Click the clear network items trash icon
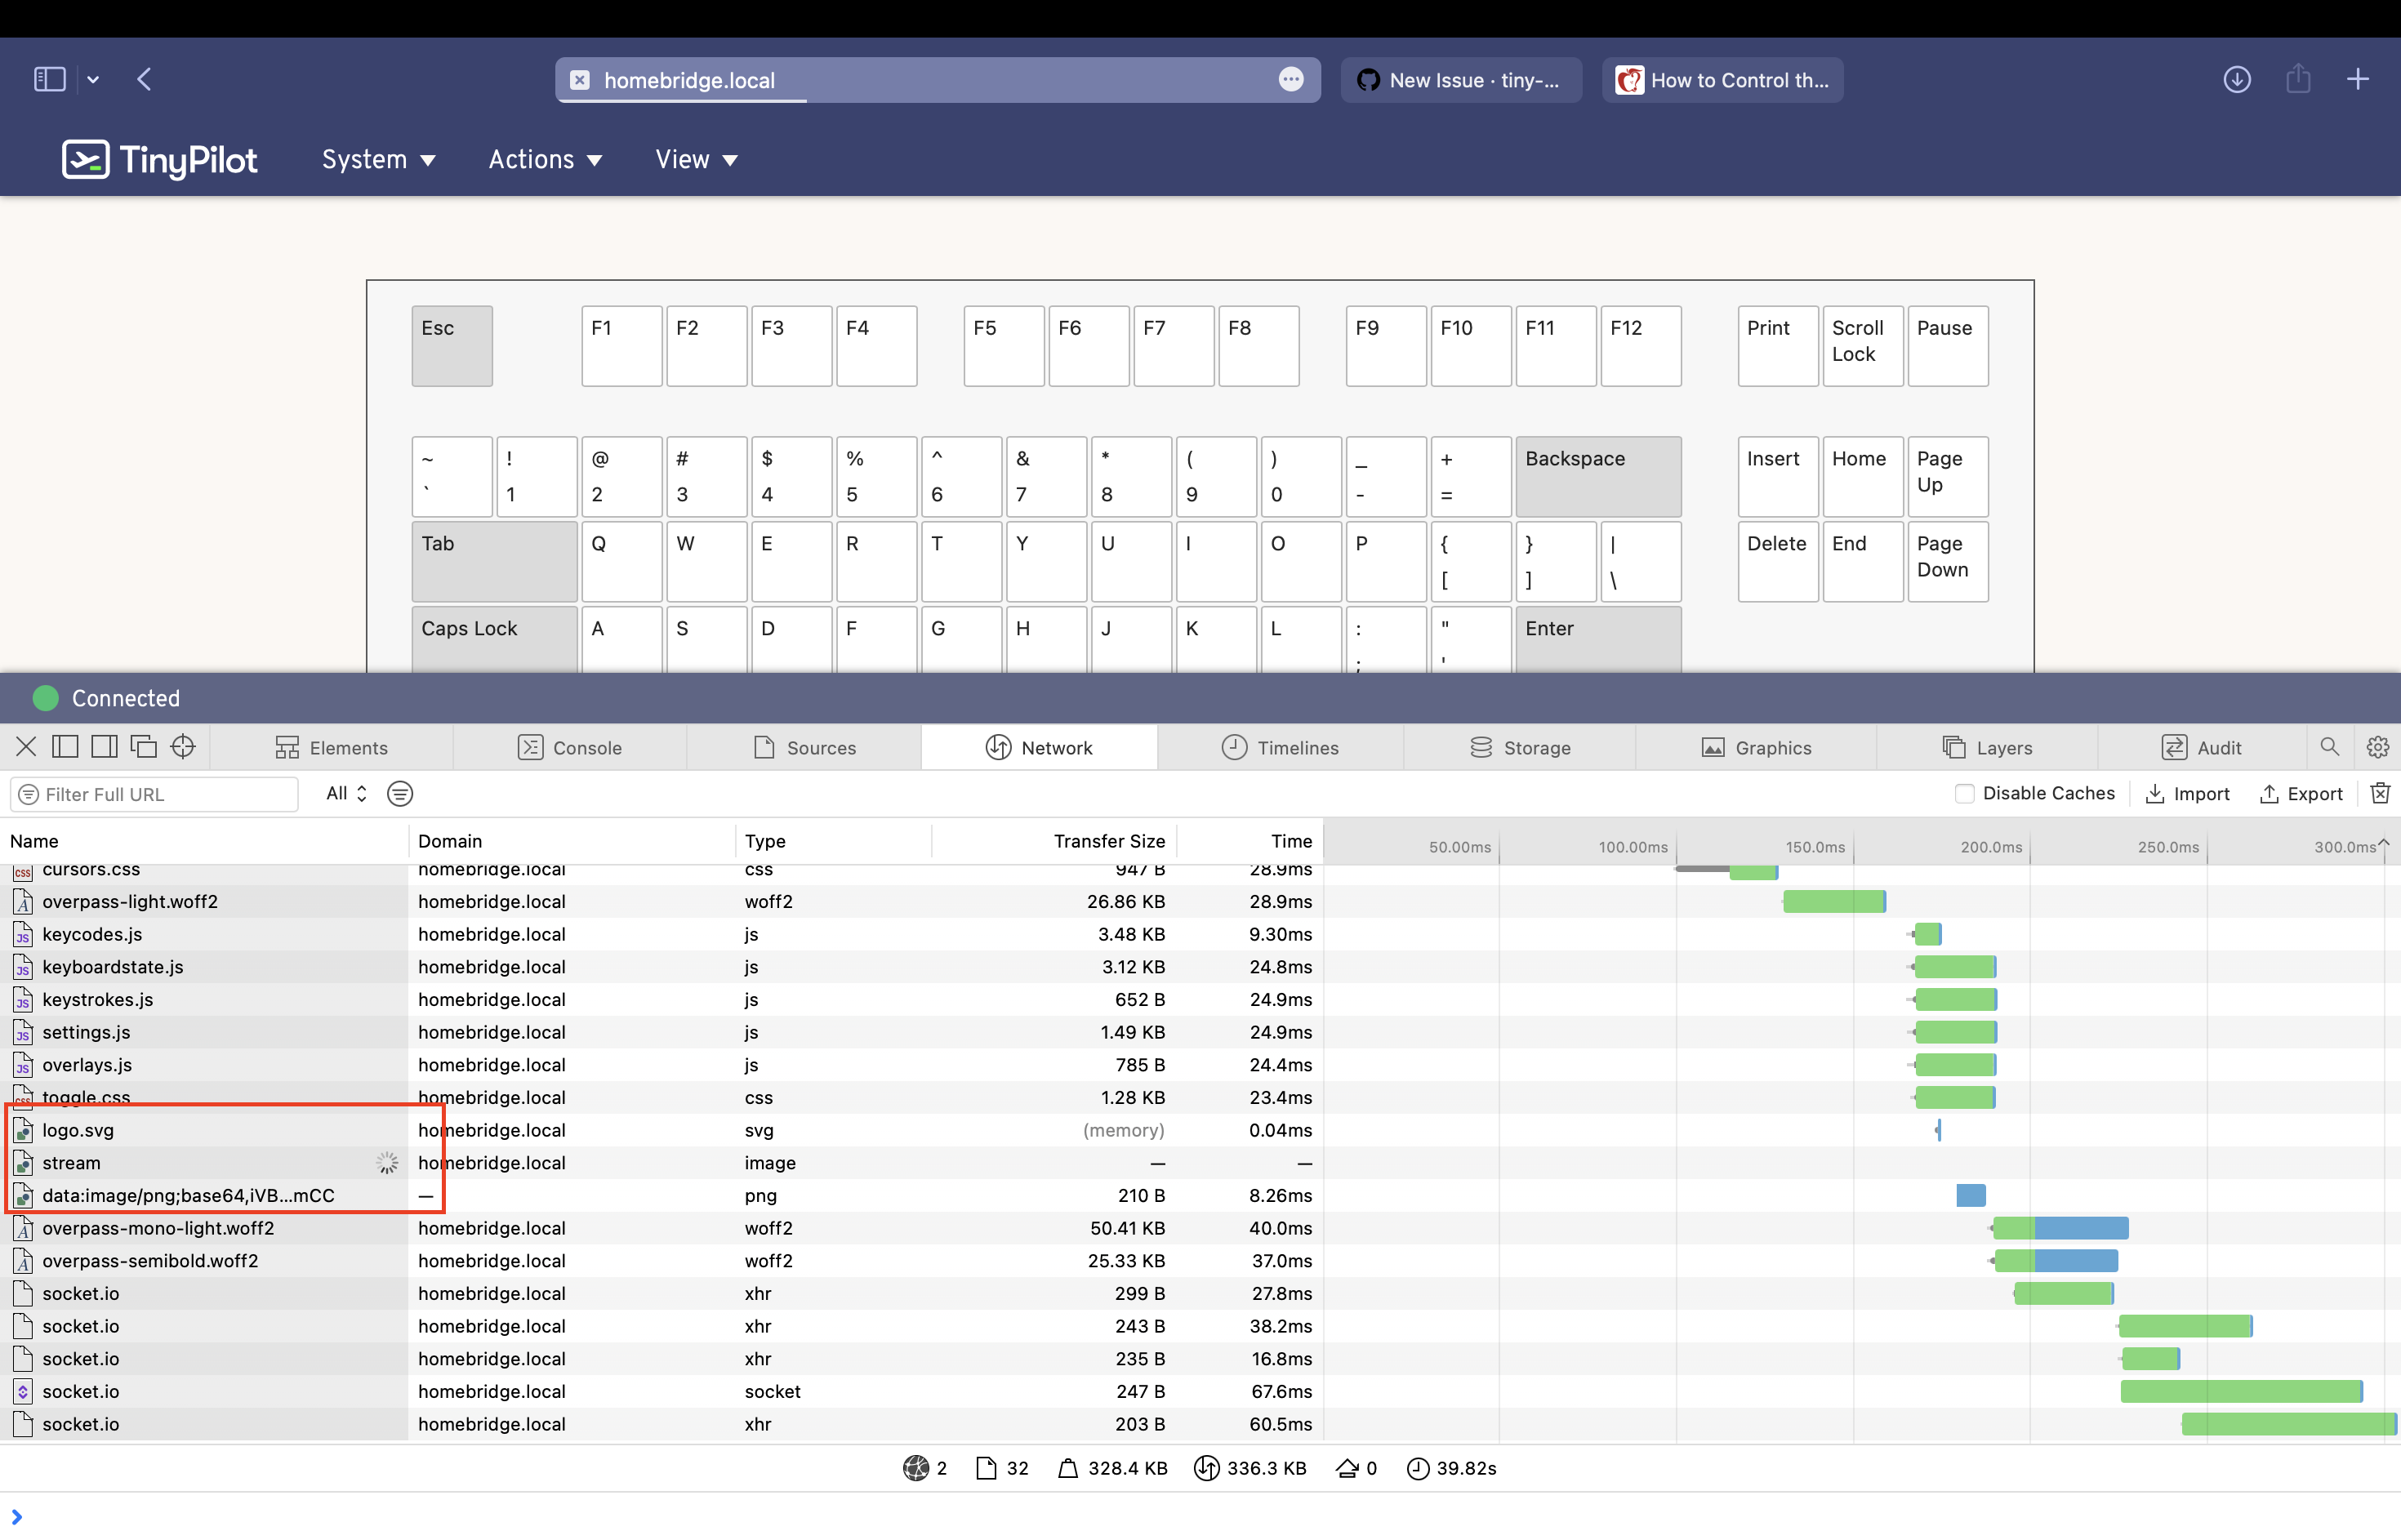 pyautogui.click(x=2380, y=793)
